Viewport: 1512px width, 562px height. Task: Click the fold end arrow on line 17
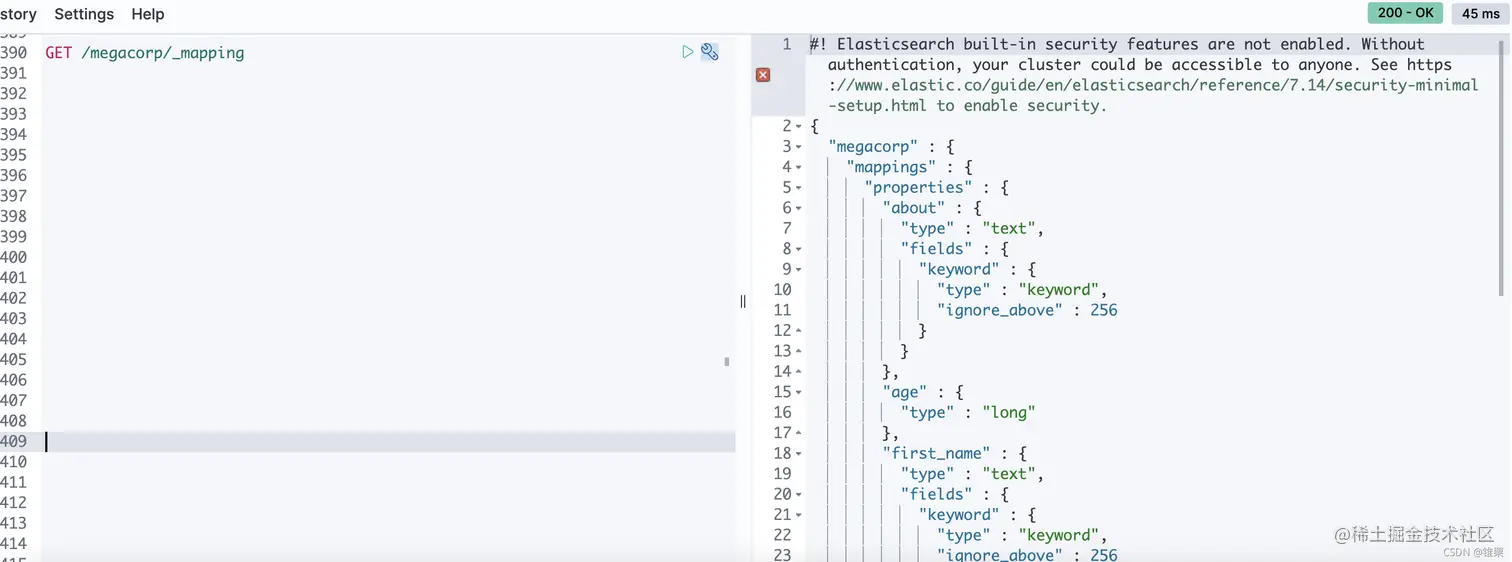[799, 433]
